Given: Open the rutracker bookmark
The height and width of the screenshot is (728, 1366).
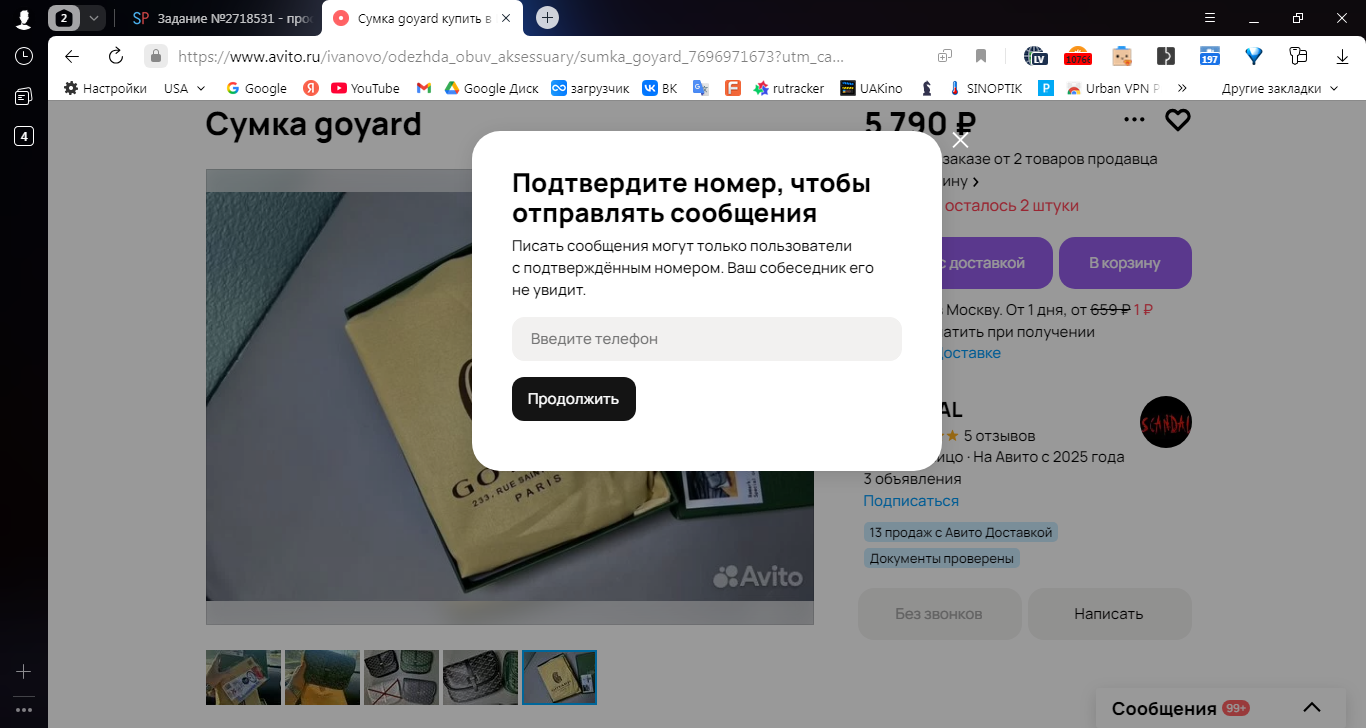Looking at the screenshot, I should coord(789,88).
